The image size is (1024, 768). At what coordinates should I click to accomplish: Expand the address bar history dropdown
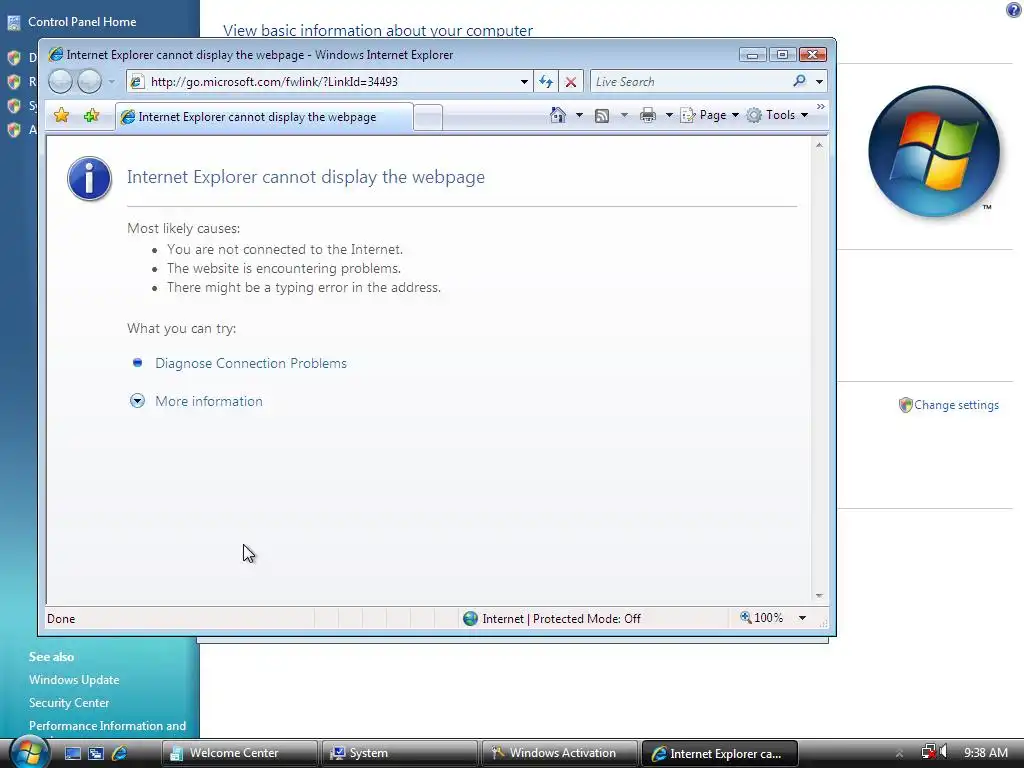[524, 82]
